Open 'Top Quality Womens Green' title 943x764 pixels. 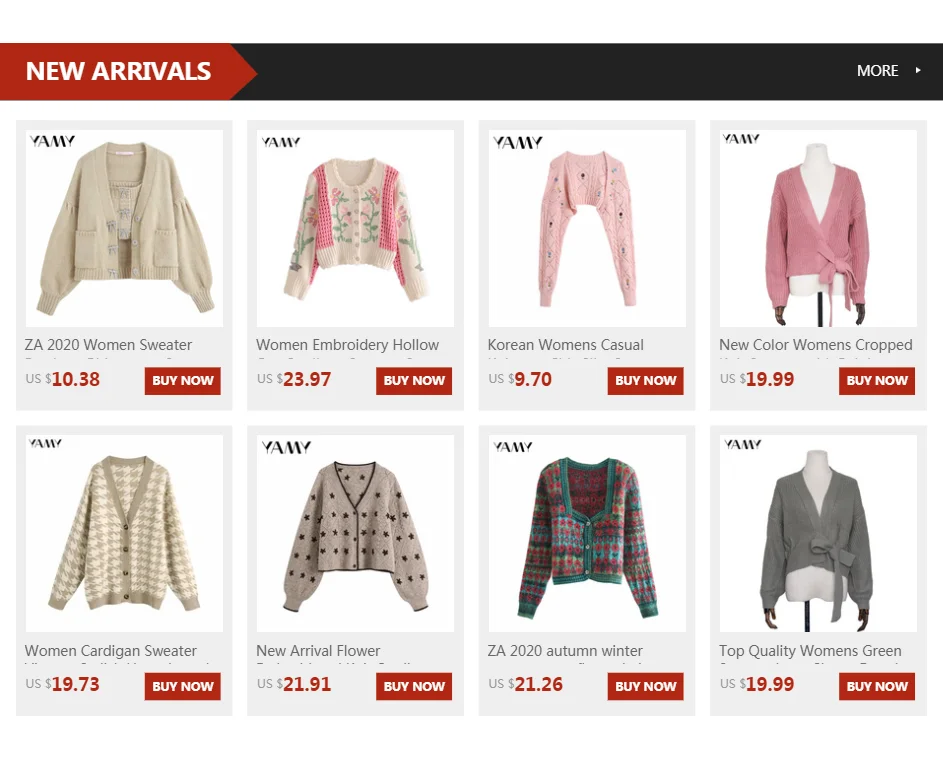pyautogui.click(x=810, y=651)
